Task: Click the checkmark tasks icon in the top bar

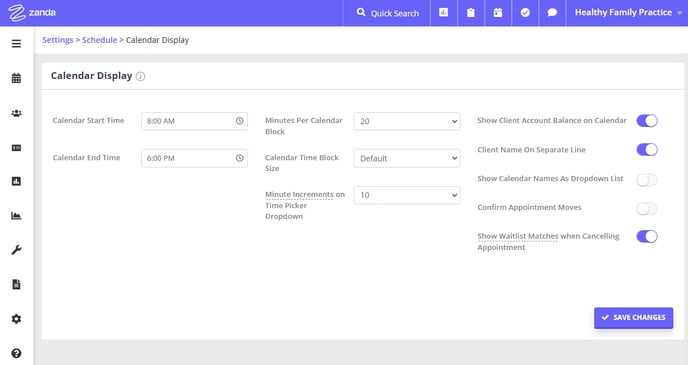Action: click(525, 13)
